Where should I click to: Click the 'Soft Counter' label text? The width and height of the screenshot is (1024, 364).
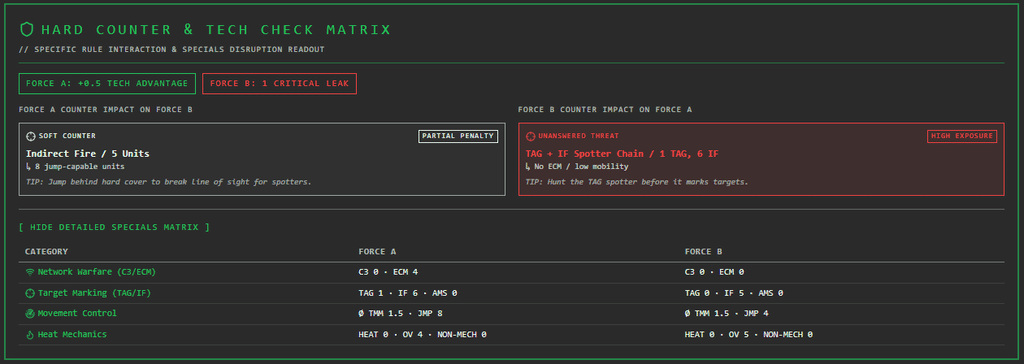pyautogui.click(x=67, y=136)
